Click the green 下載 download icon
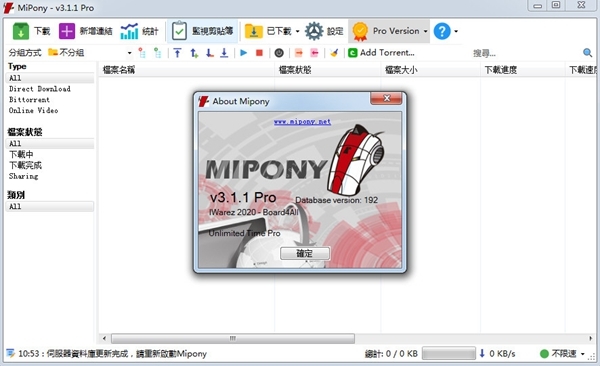This screenshot has width=600, height=366. (21, 31)
